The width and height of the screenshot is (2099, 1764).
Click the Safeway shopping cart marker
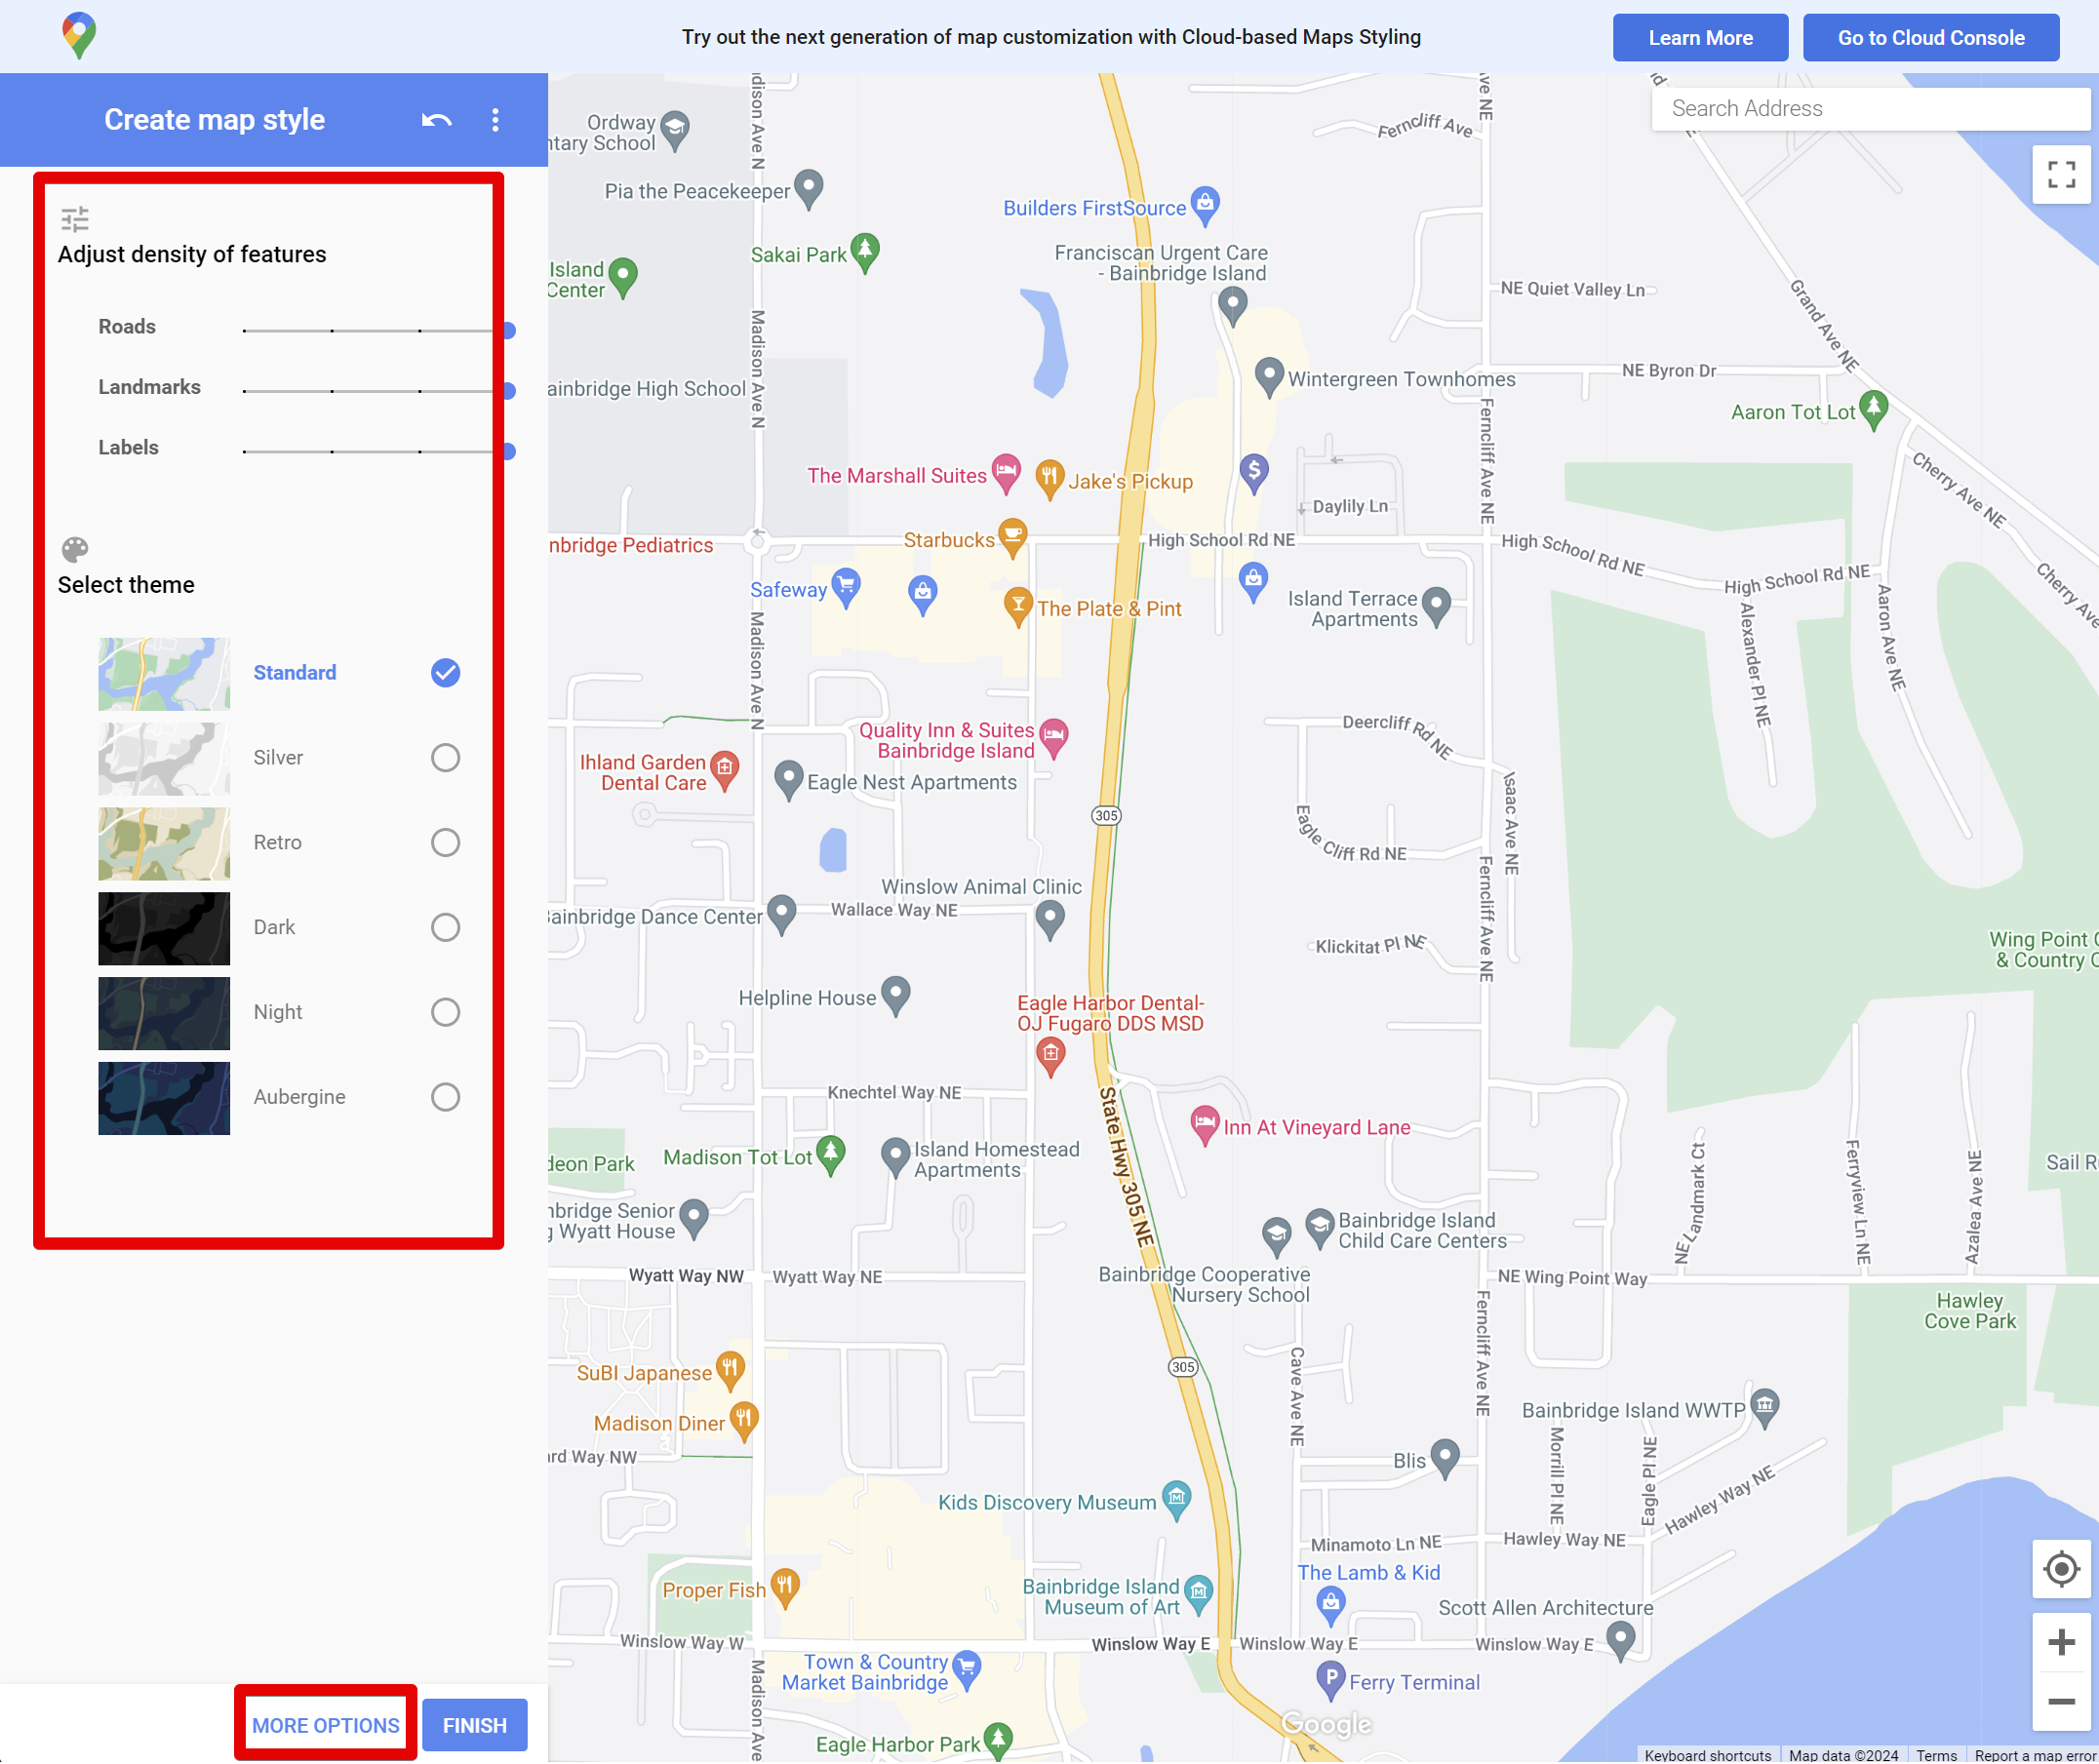coord(846,587)
